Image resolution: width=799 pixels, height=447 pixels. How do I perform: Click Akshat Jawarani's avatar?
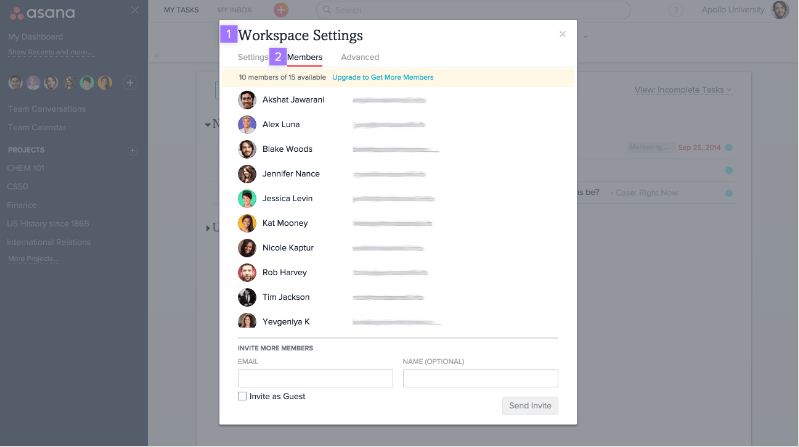point(247,100)
